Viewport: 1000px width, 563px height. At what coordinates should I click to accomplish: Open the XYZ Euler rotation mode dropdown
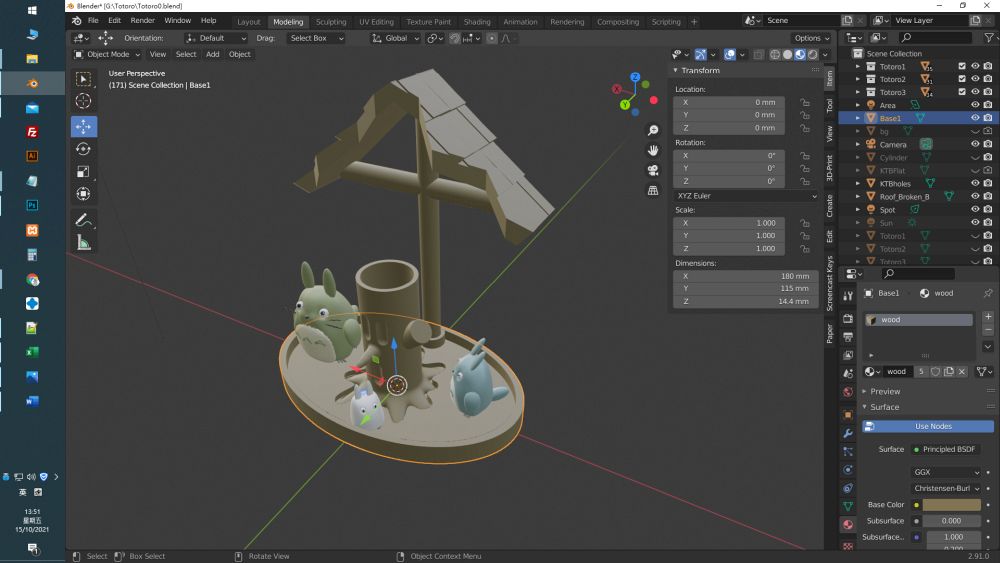coord(747,196)
